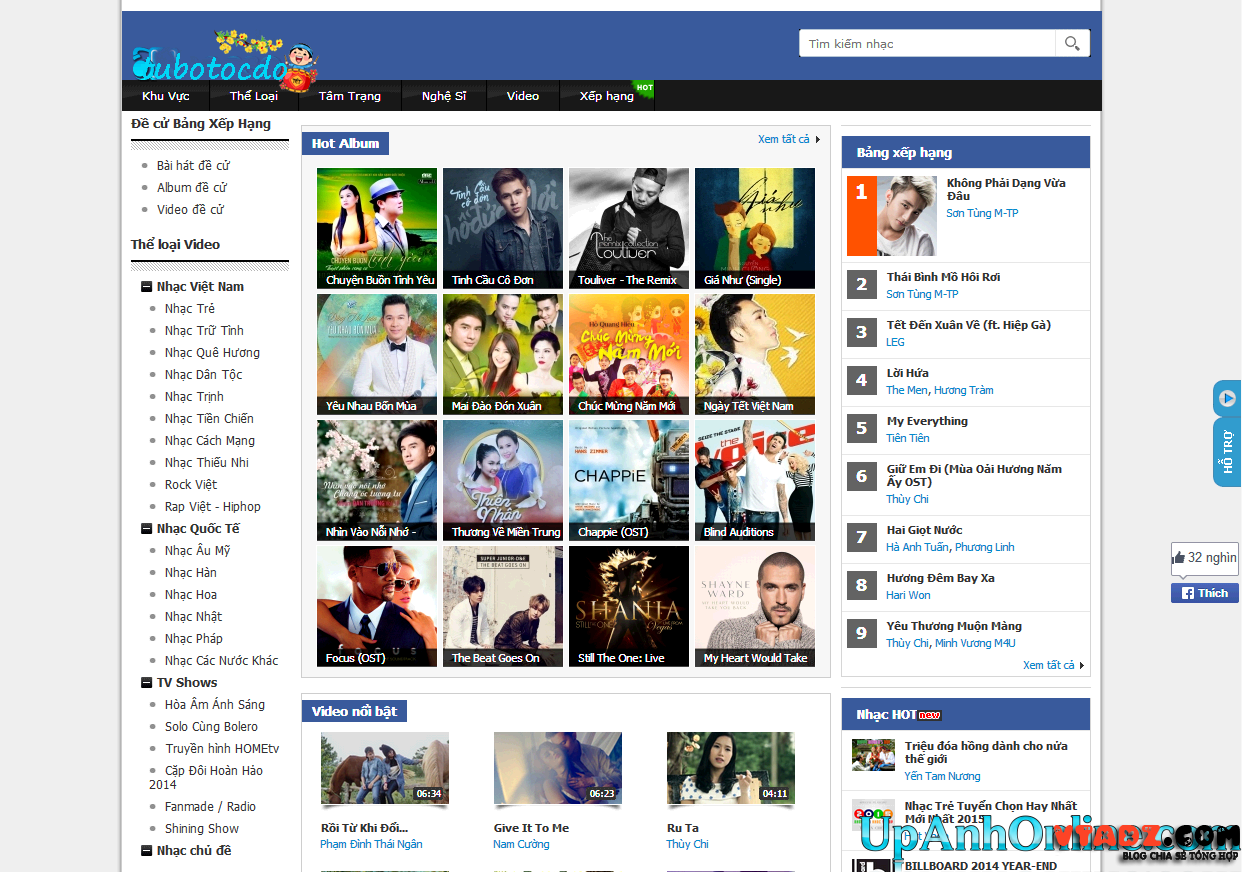Open the Khu Vực menu
Image resolution: width=1242 pixels, height=872 pixels.
tap(166, 96)
